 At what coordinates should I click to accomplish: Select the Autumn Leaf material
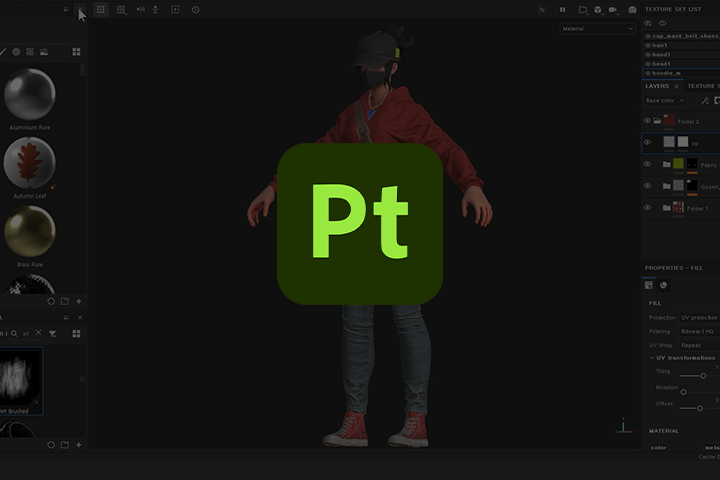point(30,163)
